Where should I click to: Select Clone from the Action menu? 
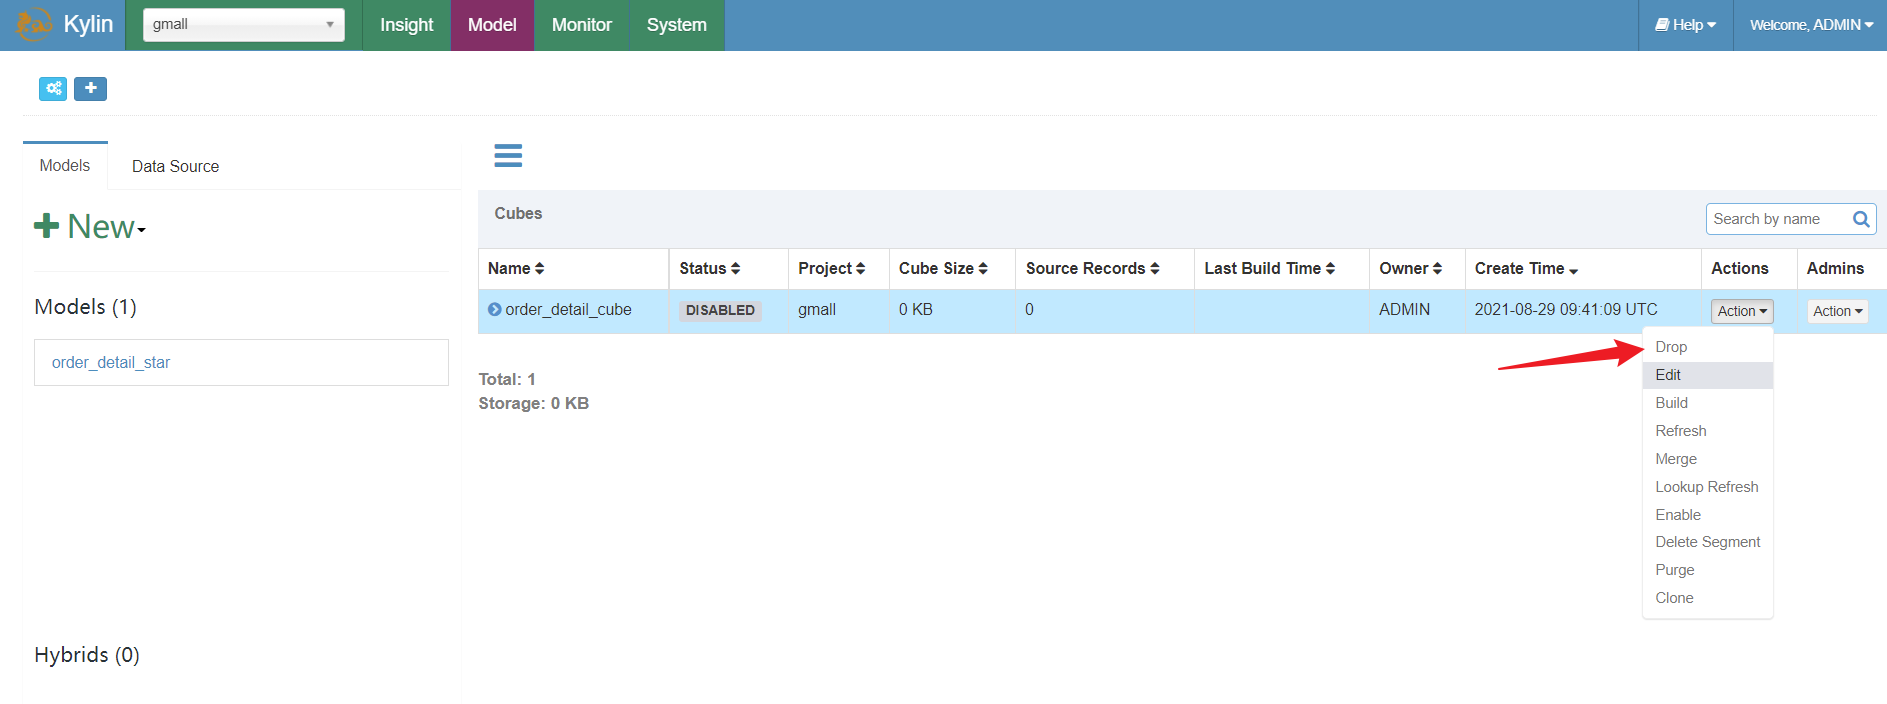click(1707, 598)
